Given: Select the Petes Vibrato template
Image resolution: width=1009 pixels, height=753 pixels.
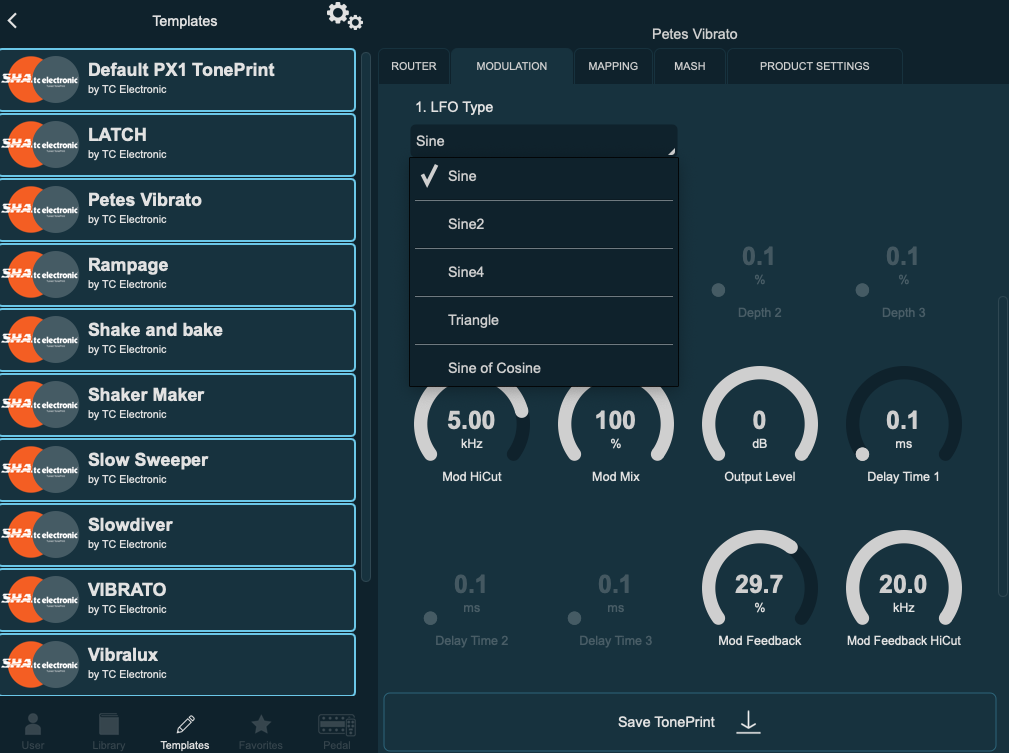Looking at the screenshot, I should coord(178,210).
